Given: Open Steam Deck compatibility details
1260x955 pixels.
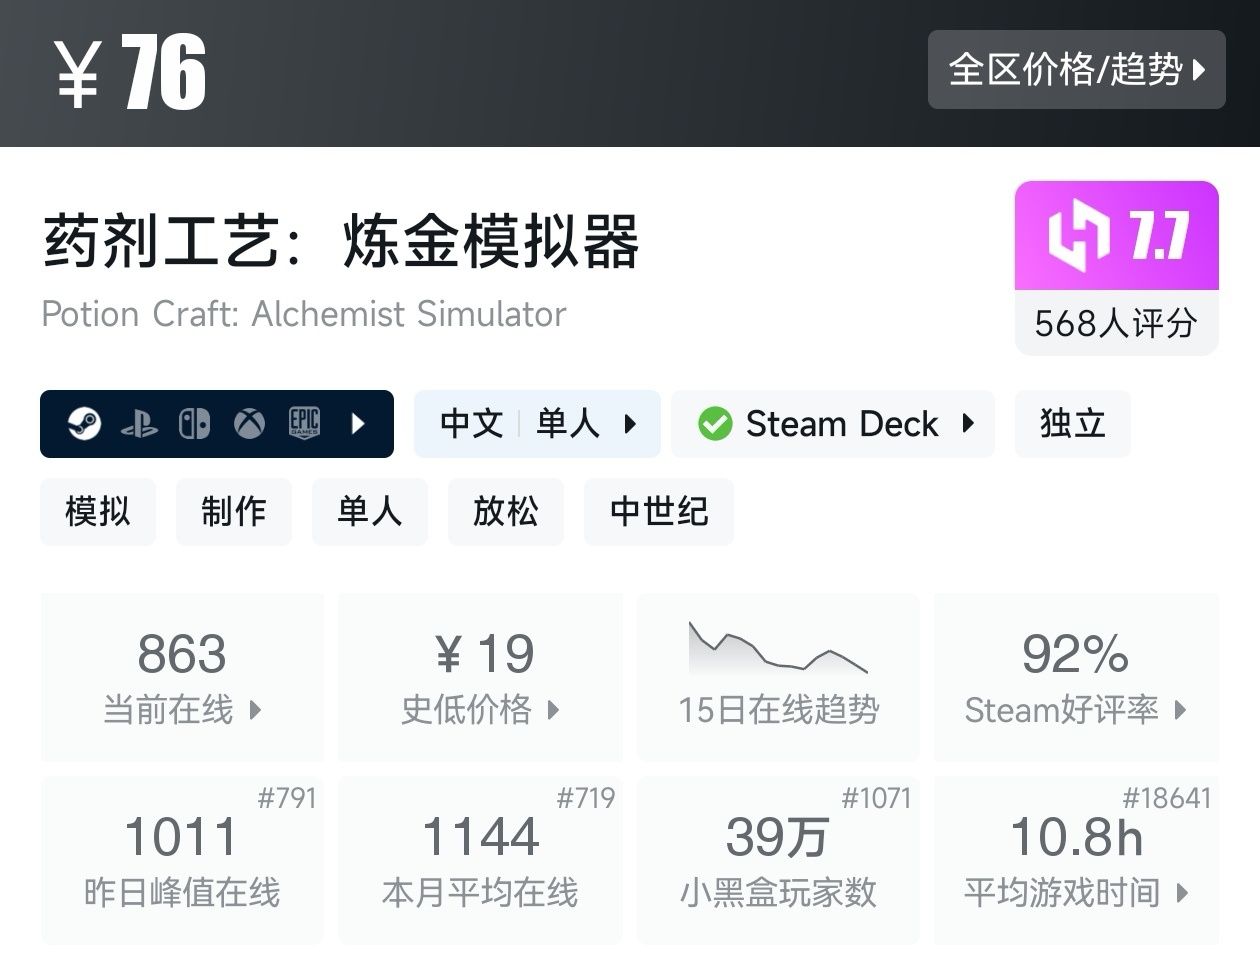Looking at the screenshot, I should 833,424.
